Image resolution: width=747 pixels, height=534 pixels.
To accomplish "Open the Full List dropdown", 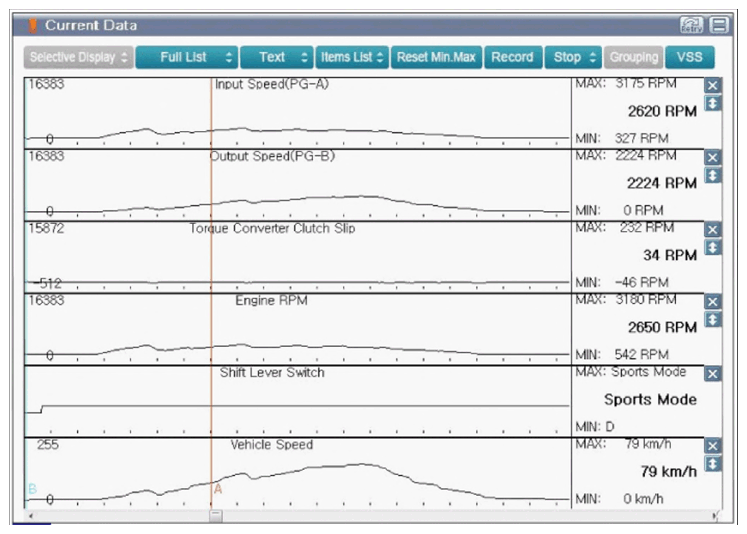I will pyautogui.click(x=186, y=58).
